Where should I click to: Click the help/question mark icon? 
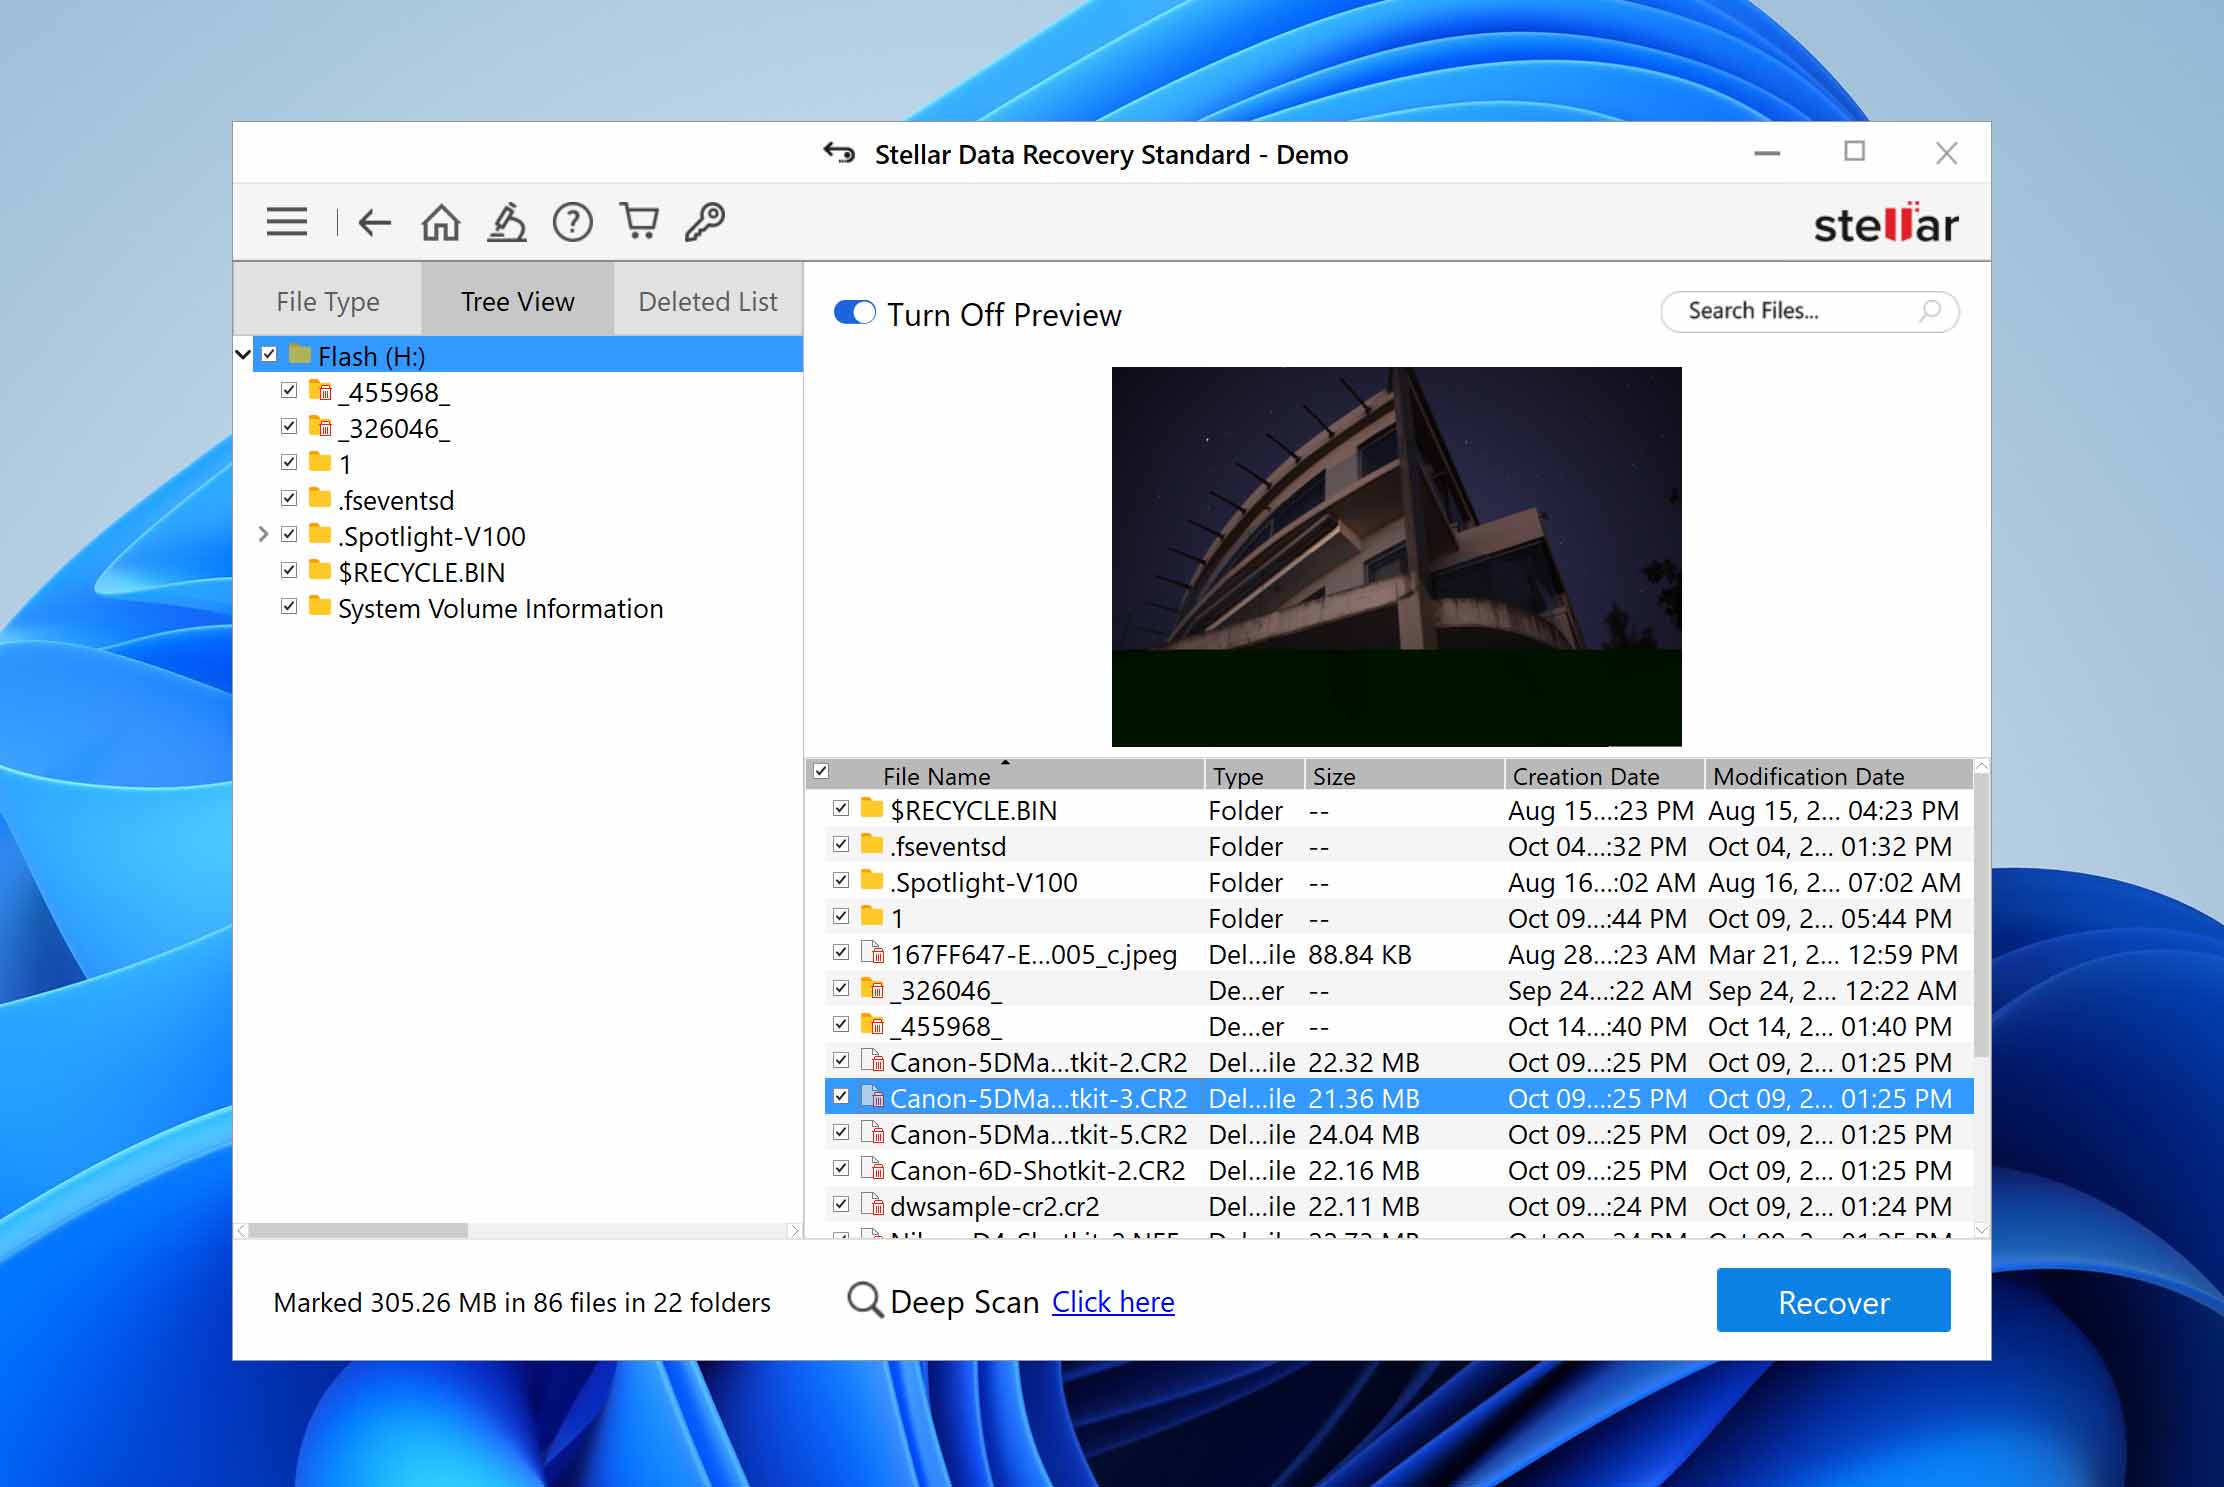click(573, 221)
